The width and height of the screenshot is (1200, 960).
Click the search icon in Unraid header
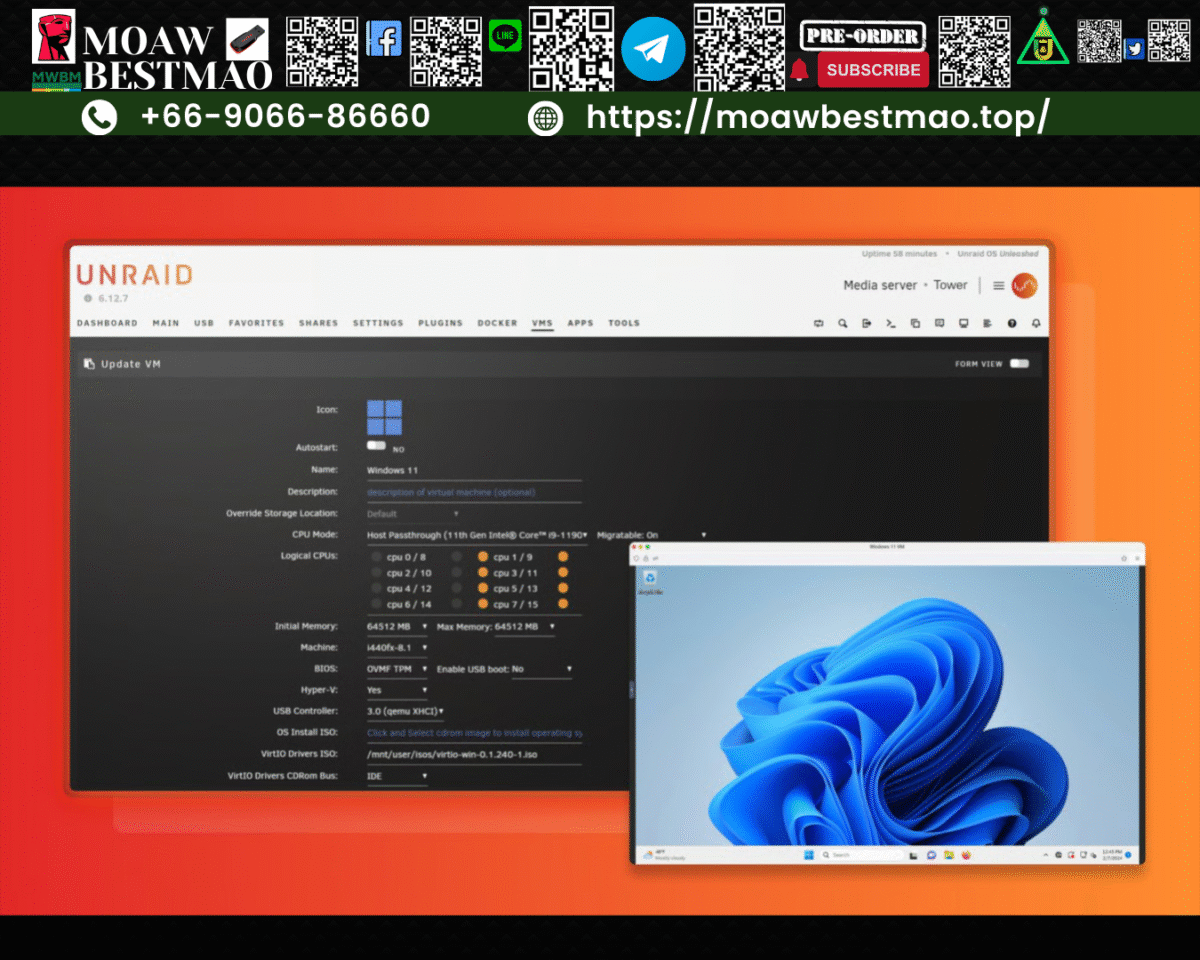[843, 323]
